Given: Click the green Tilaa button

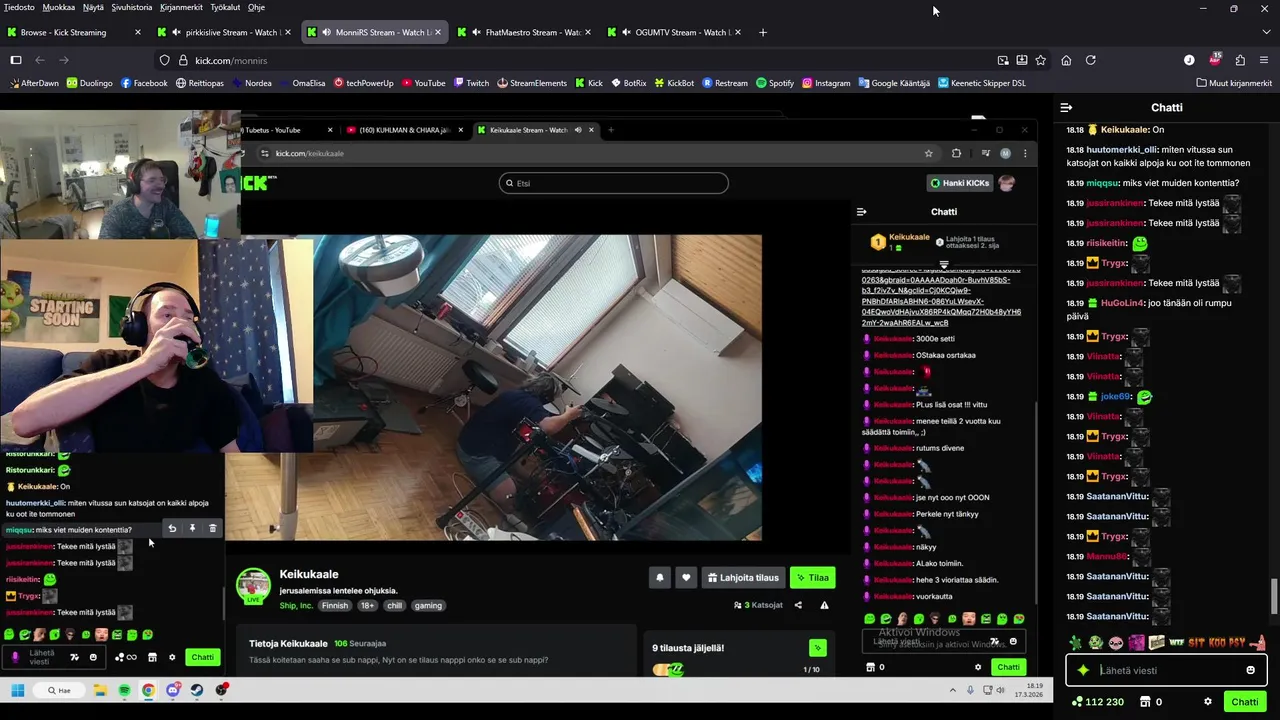Looking at the screenshot, I should point(812,577).
